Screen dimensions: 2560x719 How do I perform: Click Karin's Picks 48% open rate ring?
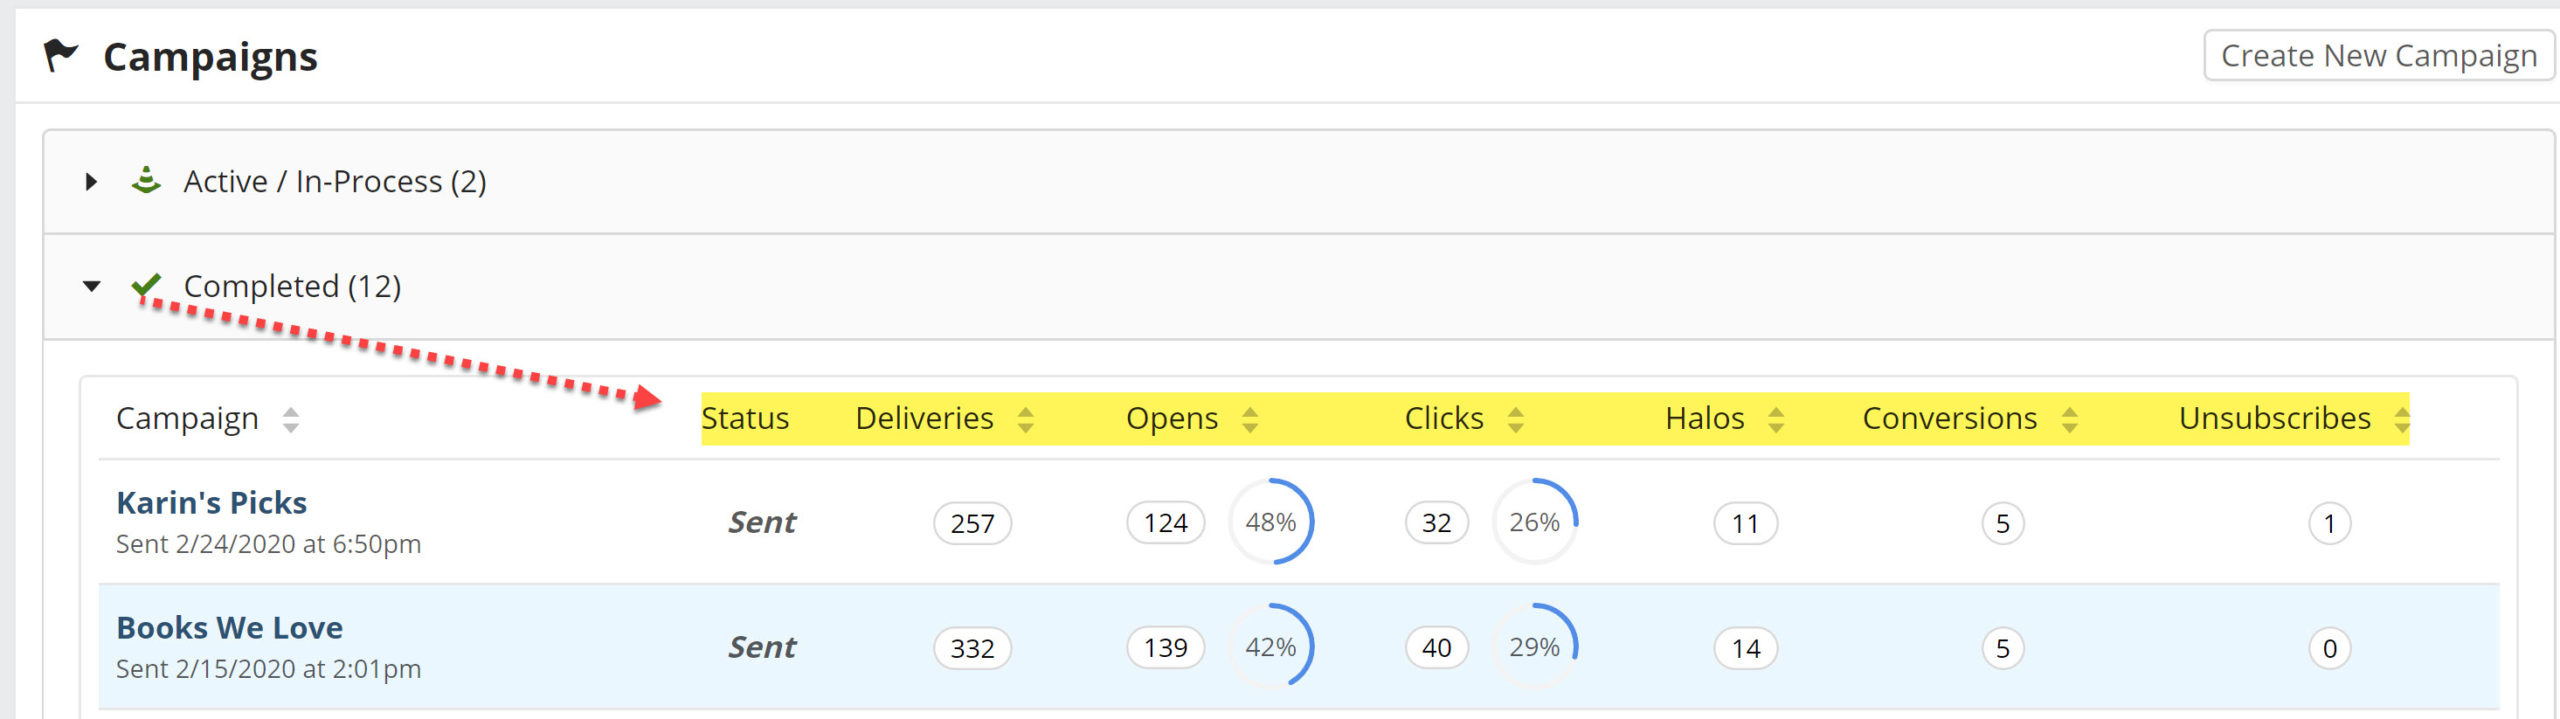[x=1271, y=521]
